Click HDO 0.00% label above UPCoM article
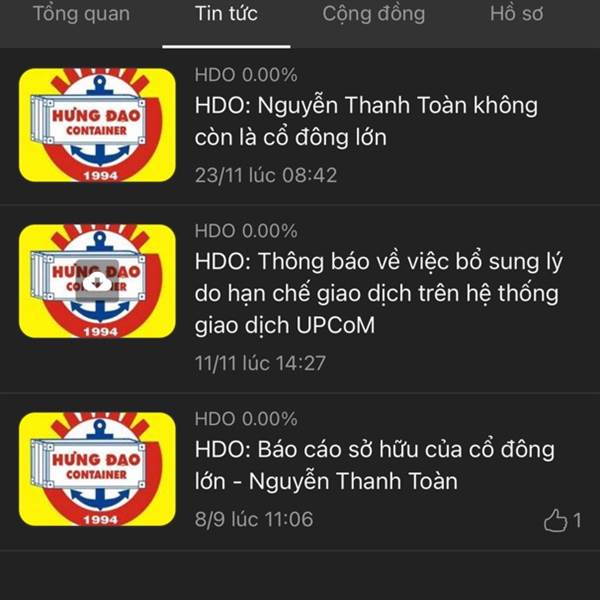Image resolution: width=600 pixels, height=600 pixels. [246, 231]
